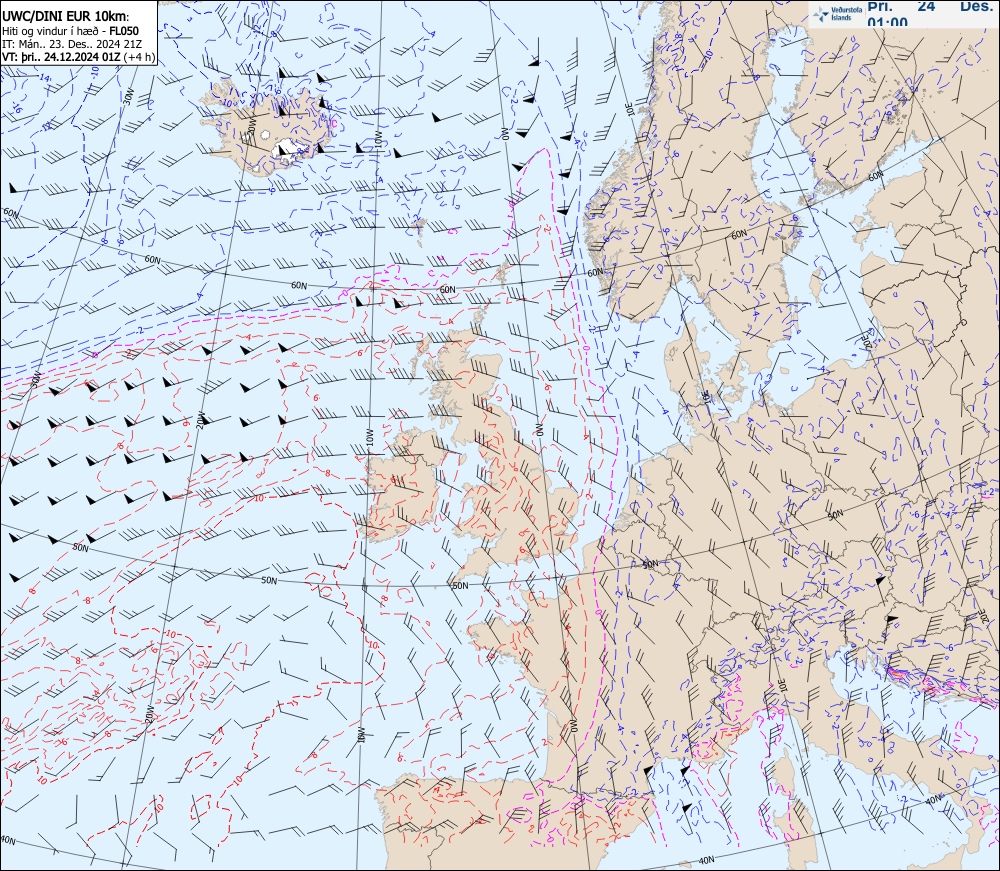Image resolution: width=1000 pixels, height=871 pixels.
Task: Click the '01:00' time under the date header
Action: click(x=887, y=22)
